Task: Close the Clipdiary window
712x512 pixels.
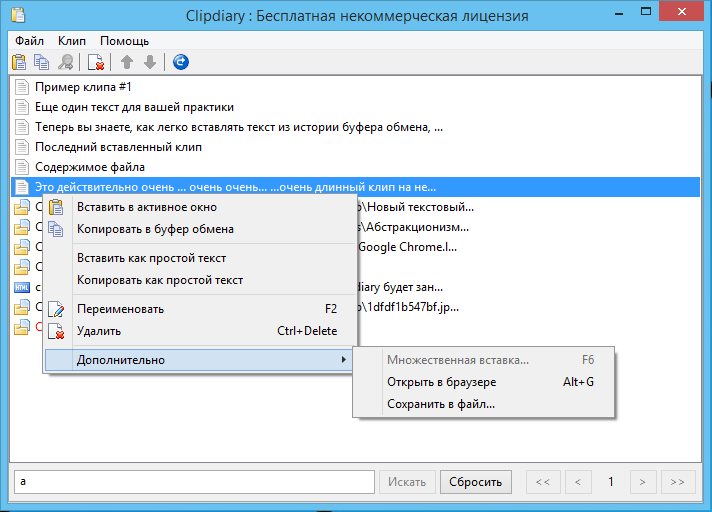Action: pos(682,12)
